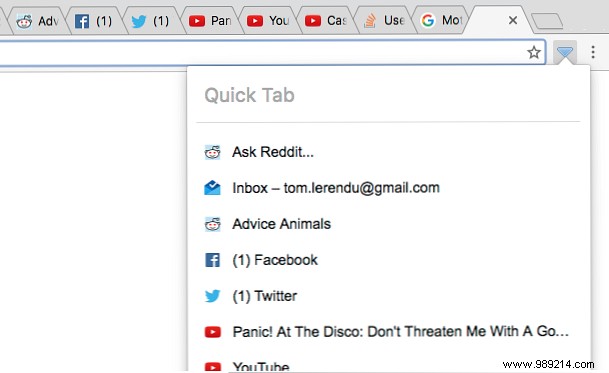Click the Reddit icon beside Ask Reddit
This screenshot has height=373, width=609.
pos(212,152)
